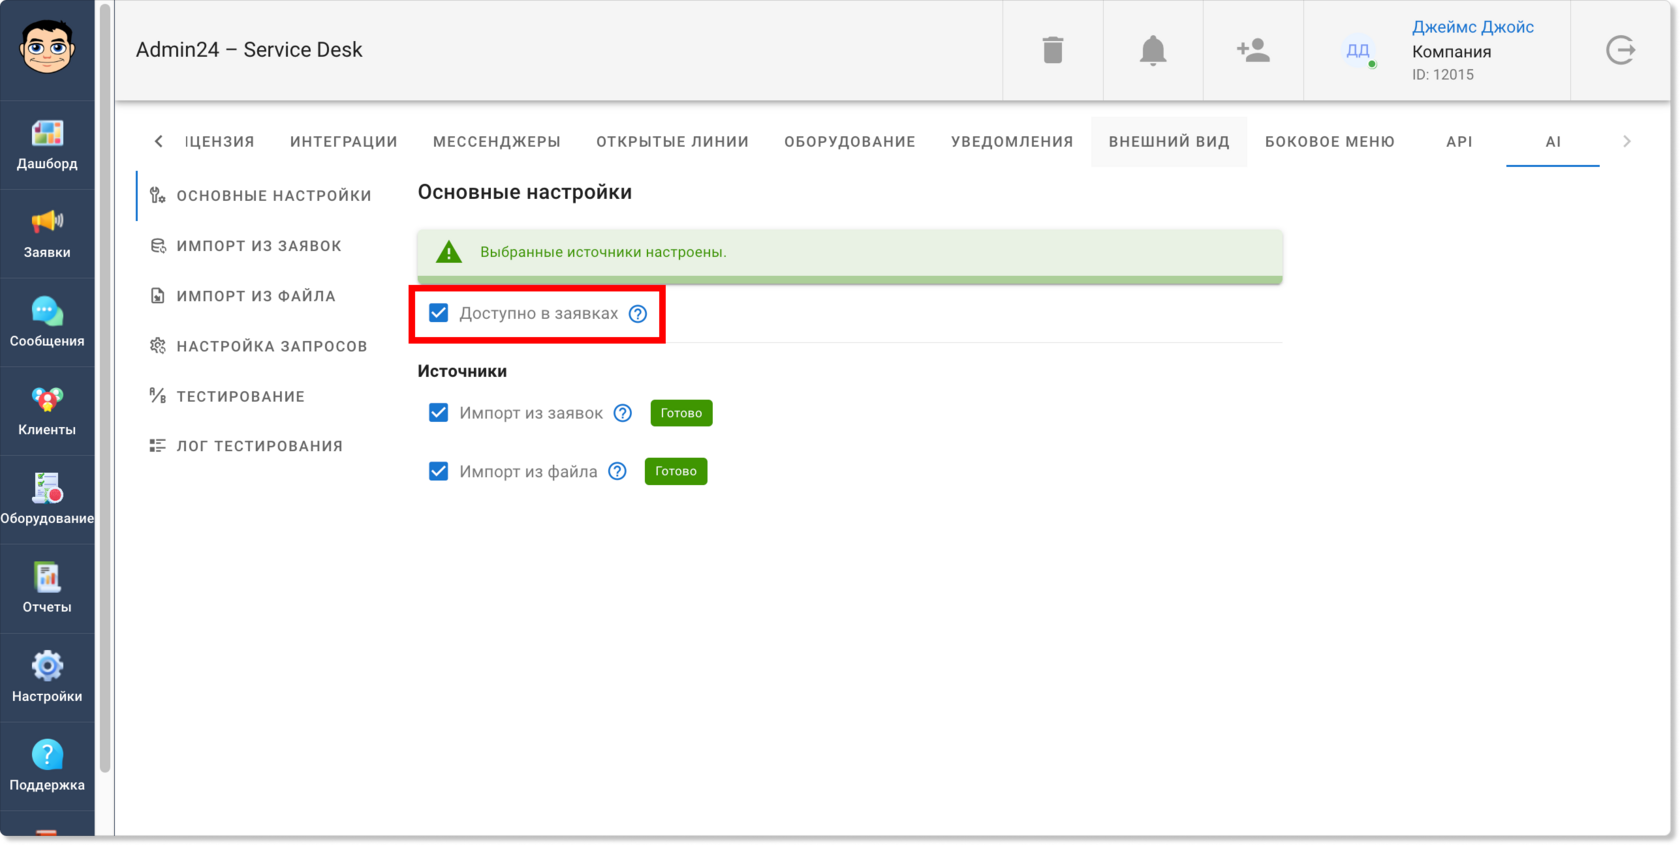Click the trash bin icon in header
This screenshot has height=845, width=1680.
click(1053, 50)
